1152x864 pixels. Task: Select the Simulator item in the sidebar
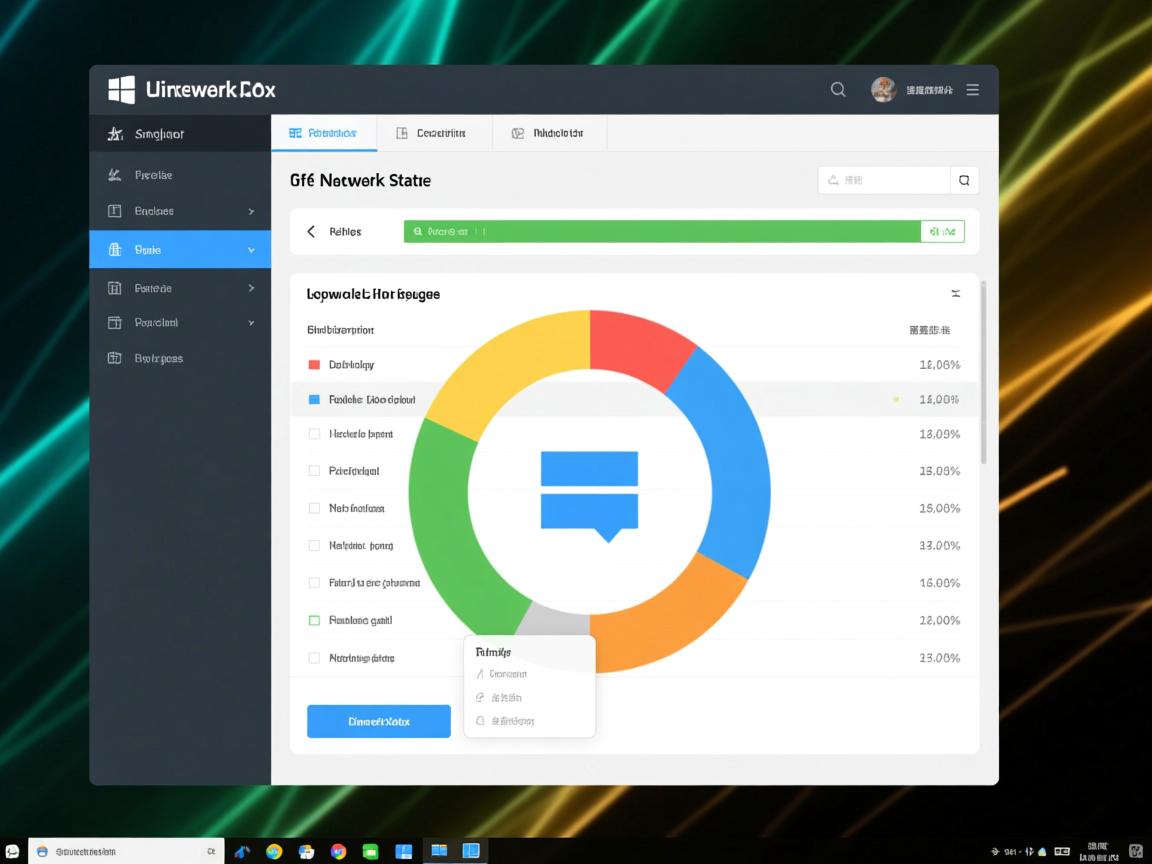click(x=161, y=133)
